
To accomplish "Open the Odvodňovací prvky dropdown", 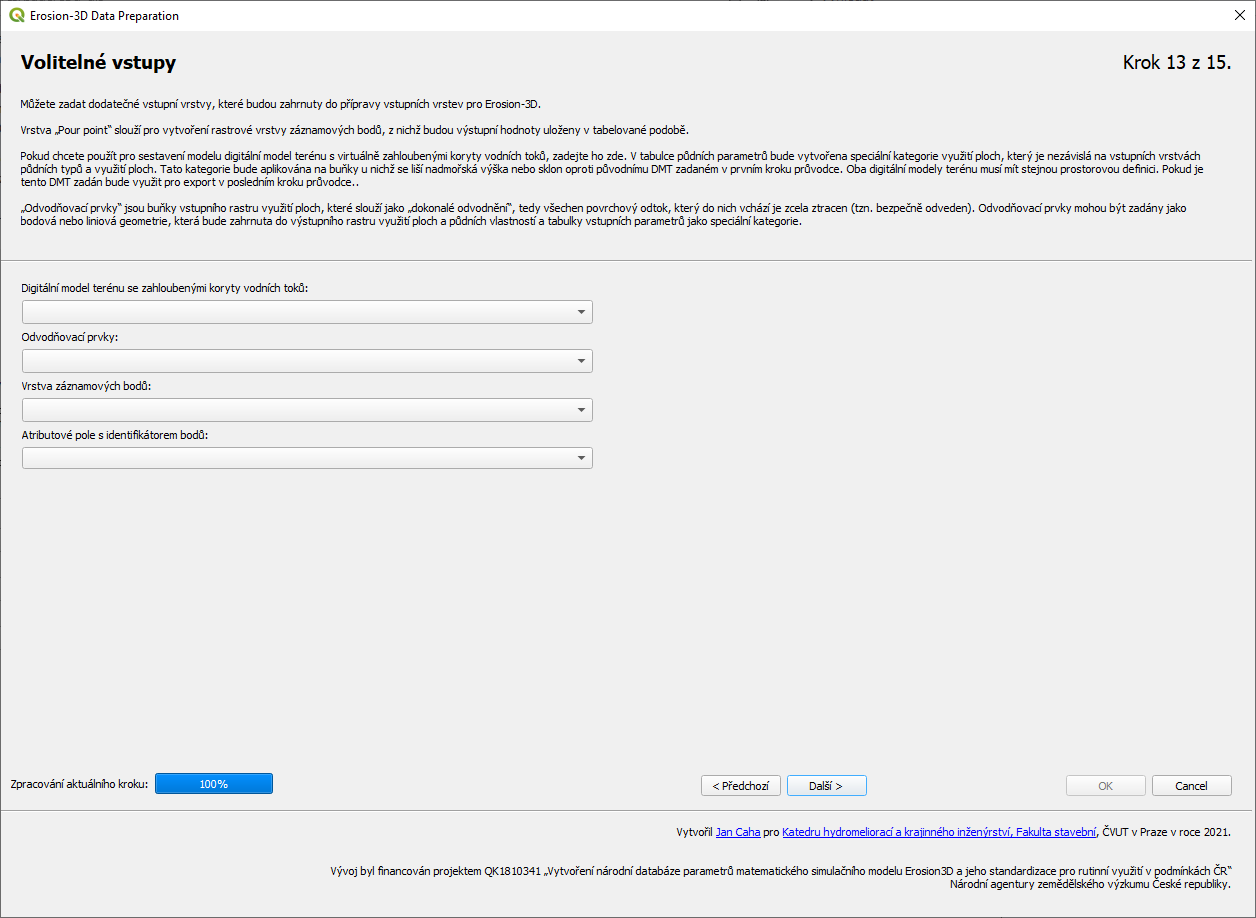I will click(307, 361).
